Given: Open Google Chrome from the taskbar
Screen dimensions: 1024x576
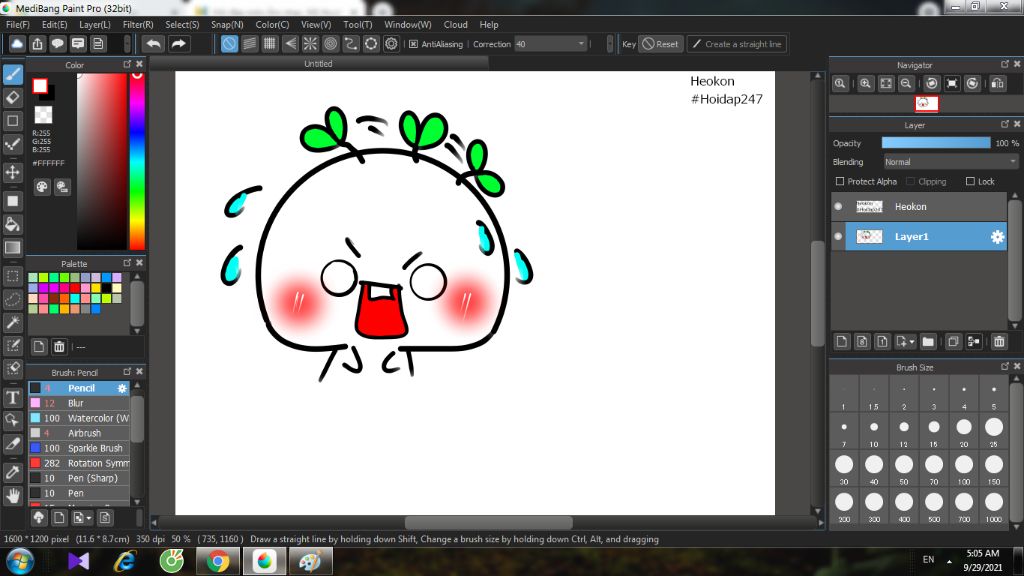Looking at the screenshot, I should [x=218, y=561].
